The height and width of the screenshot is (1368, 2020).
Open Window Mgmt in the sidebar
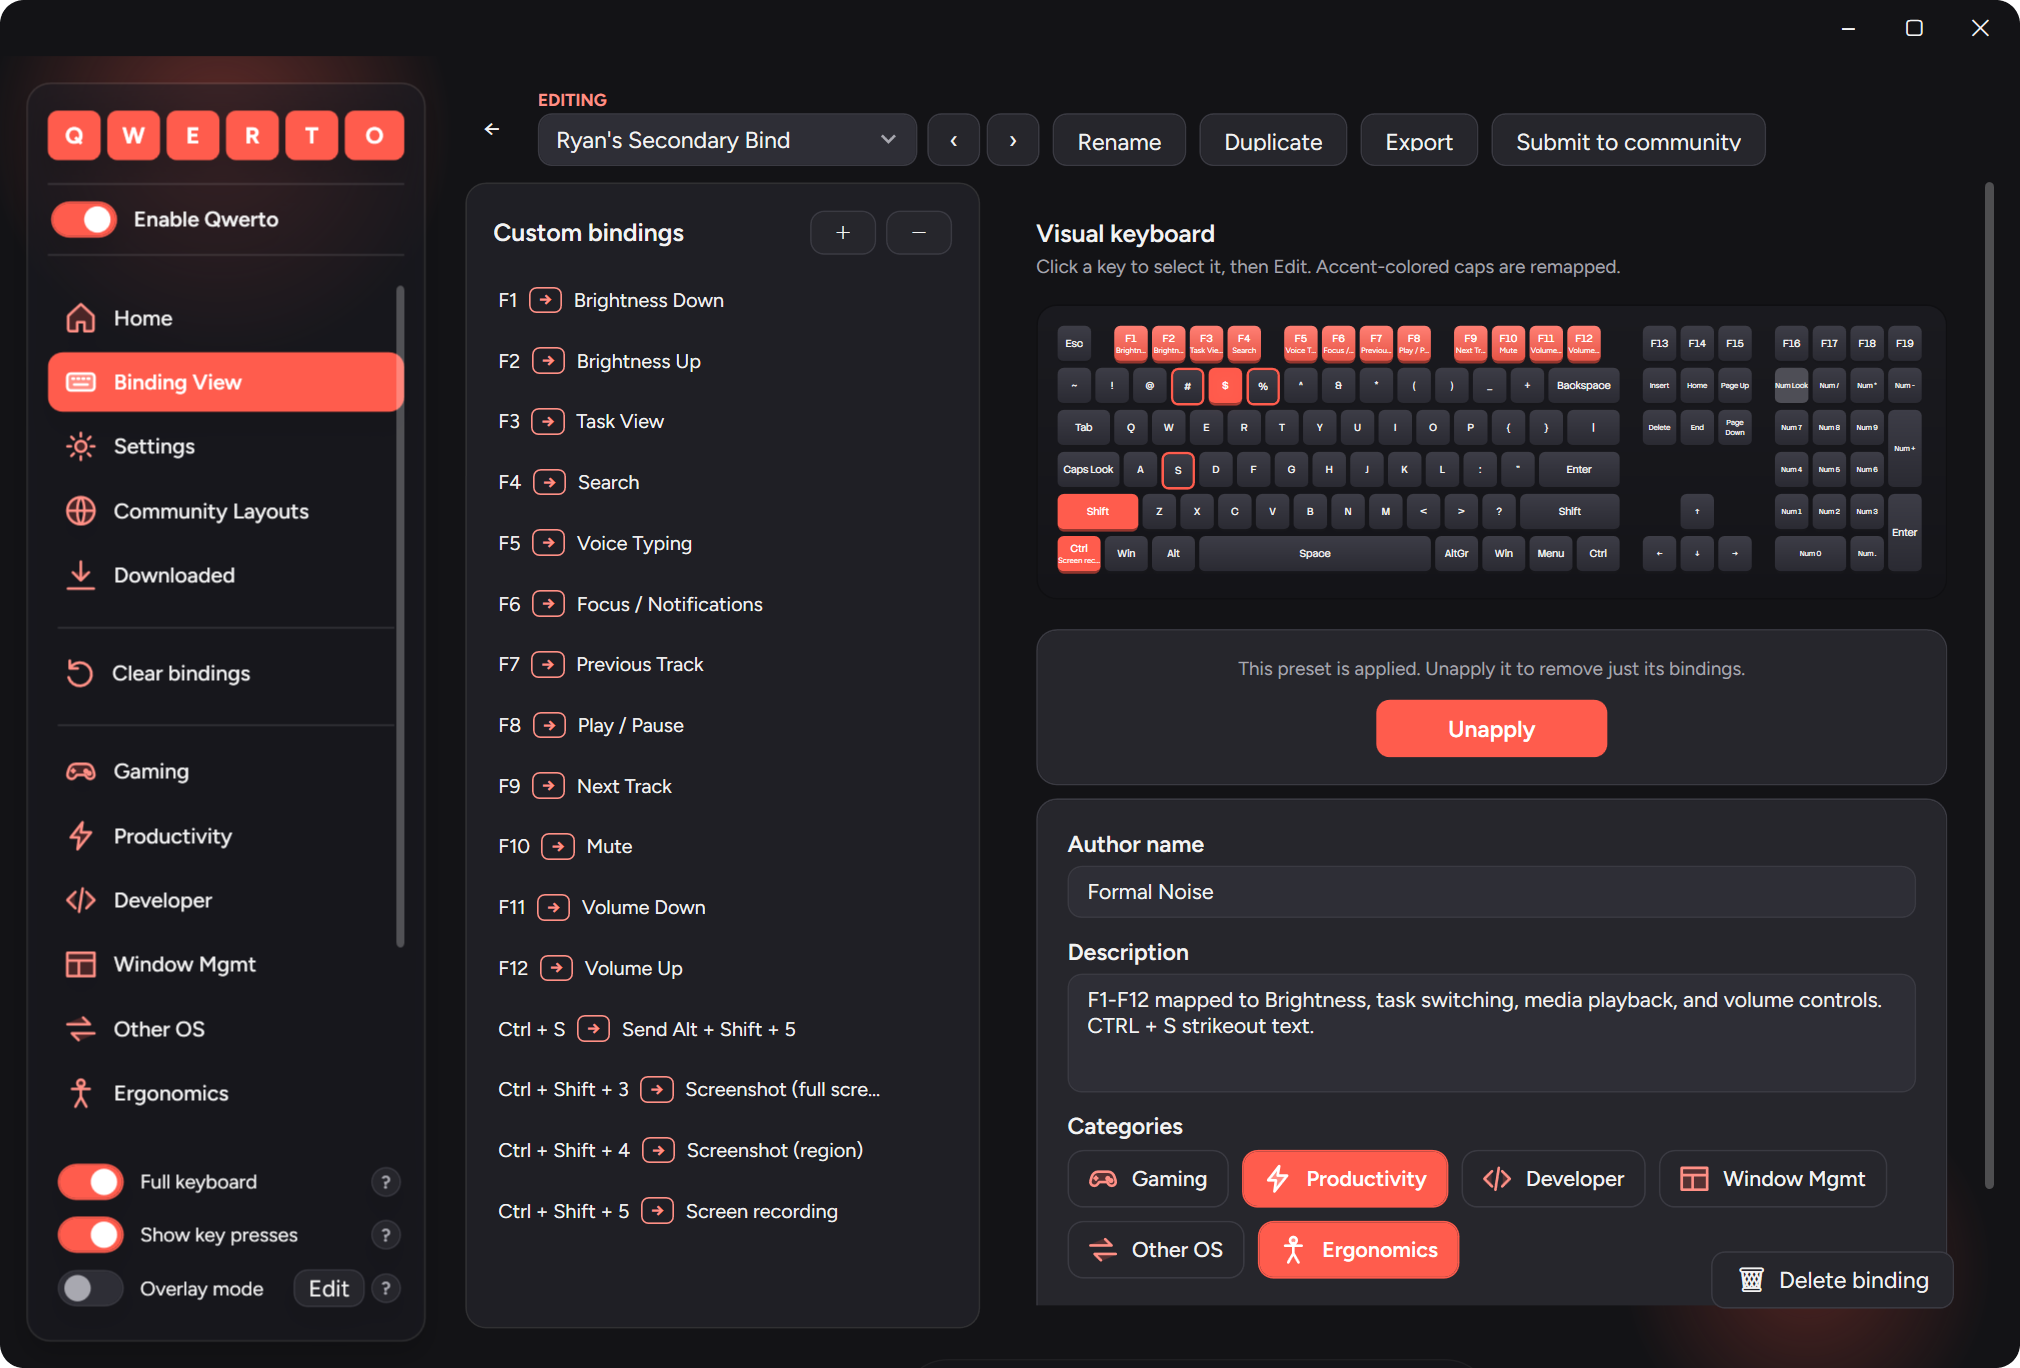click(x=225, y=964)
